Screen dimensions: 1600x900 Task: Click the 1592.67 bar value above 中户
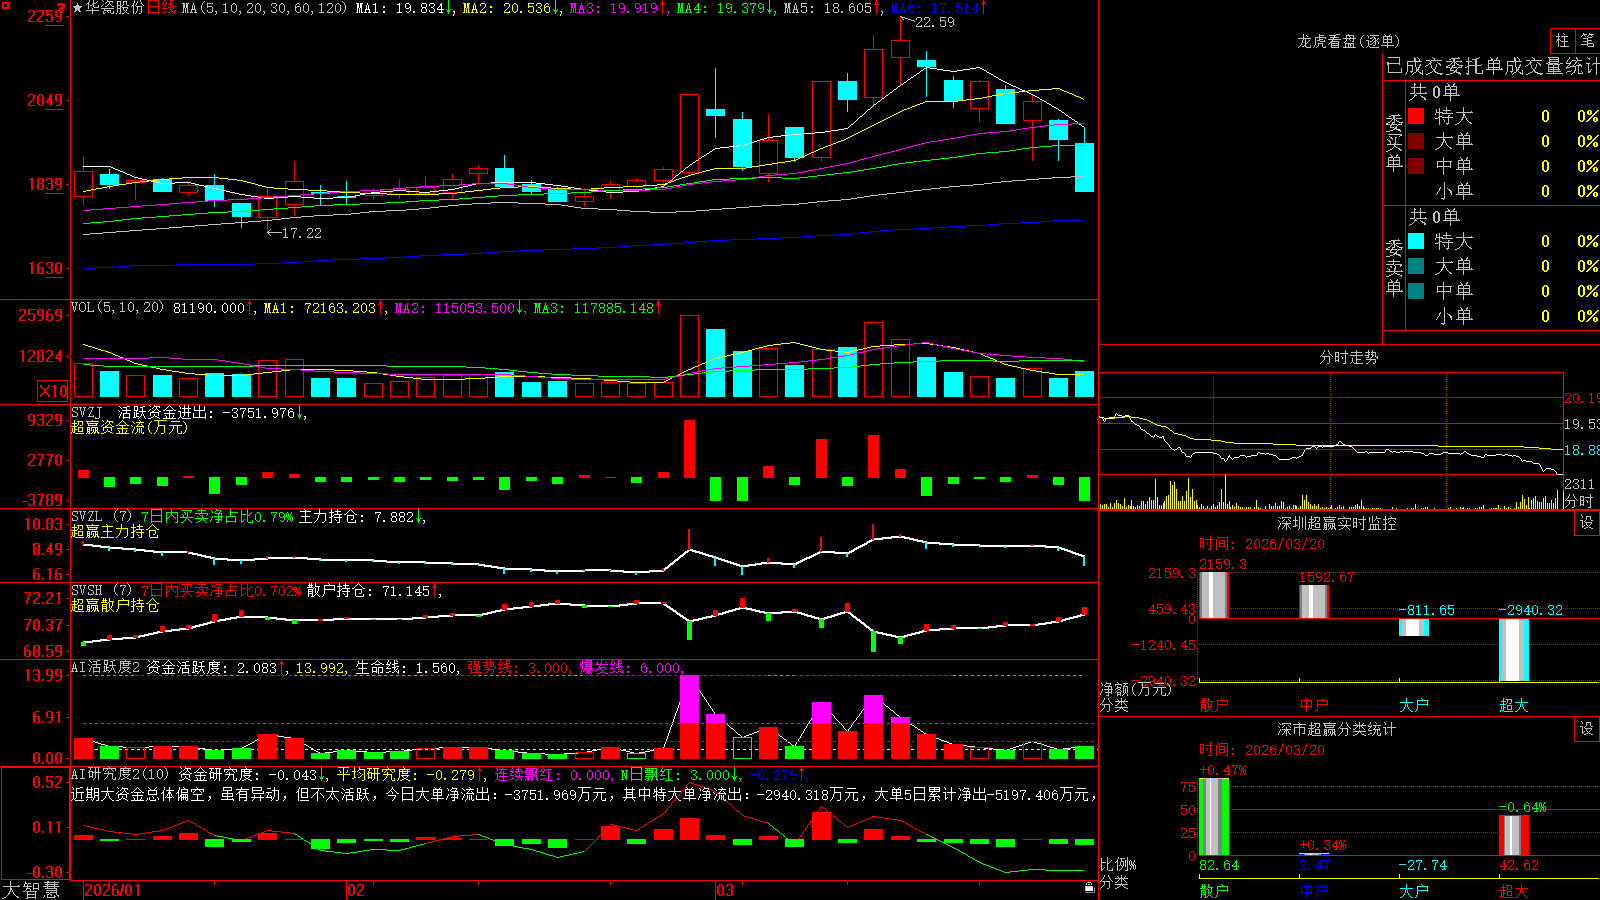[x=1327, y=577]
